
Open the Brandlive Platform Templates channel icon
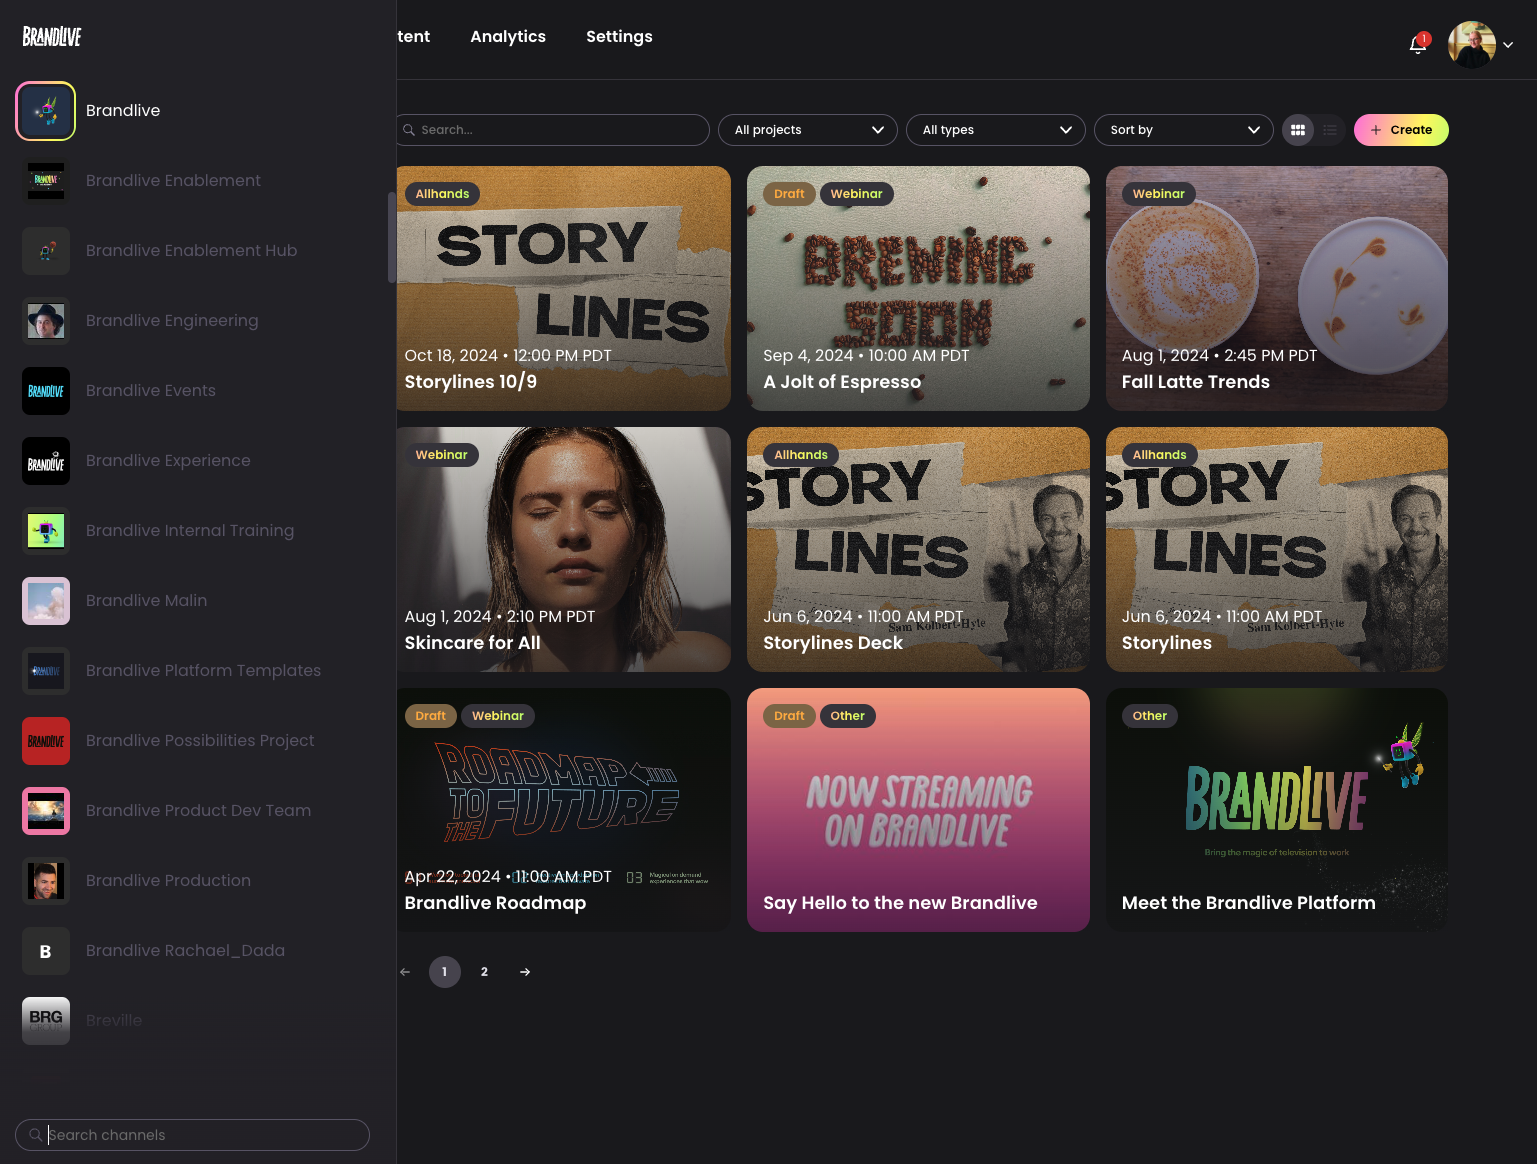[46, 671]
